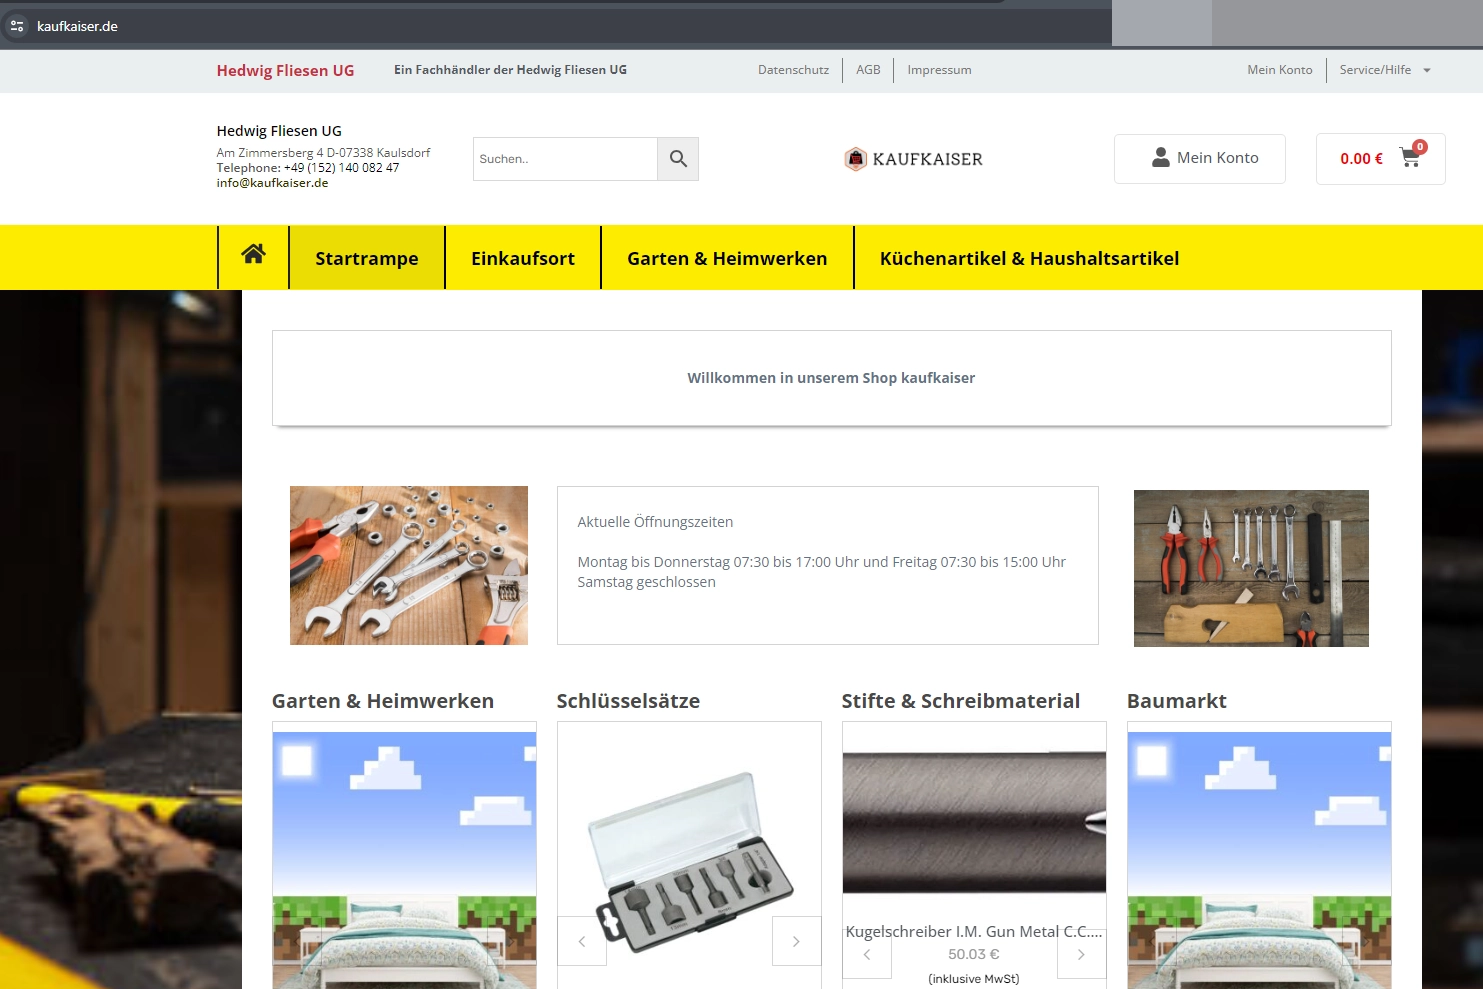Screen dimensions: 1483x989
Task: Select Garten & Heimwerken in navigation bar
Action: click(727, 258)
